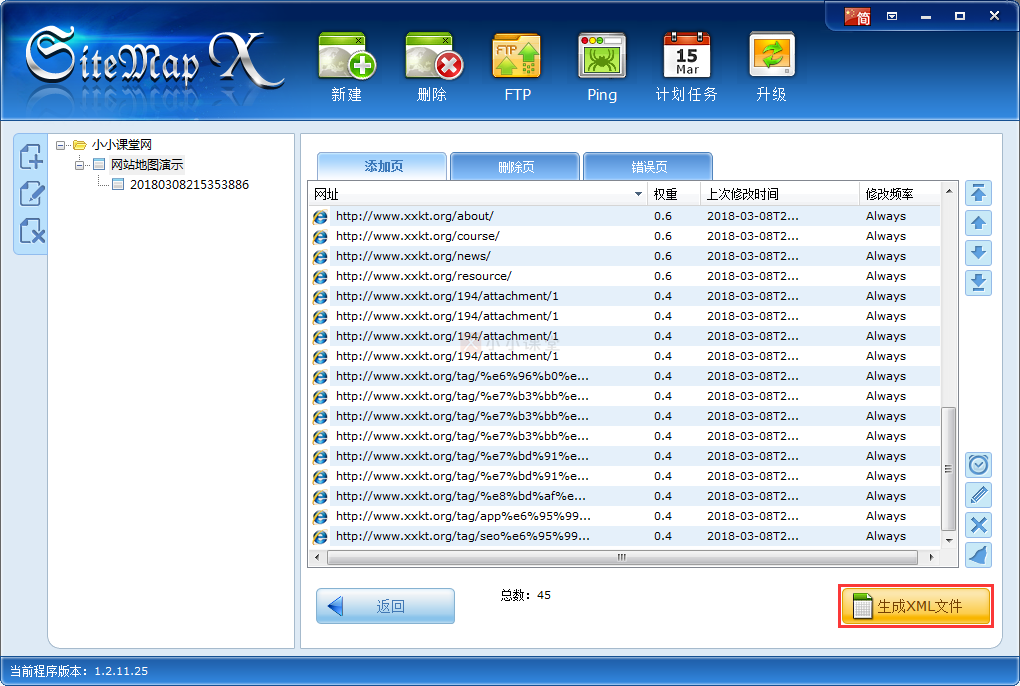Image resolution: width=1020 pixels, height=686 pixels.
Task: Click the pencil edit icon beside list
Action: [x=978, y=495]
